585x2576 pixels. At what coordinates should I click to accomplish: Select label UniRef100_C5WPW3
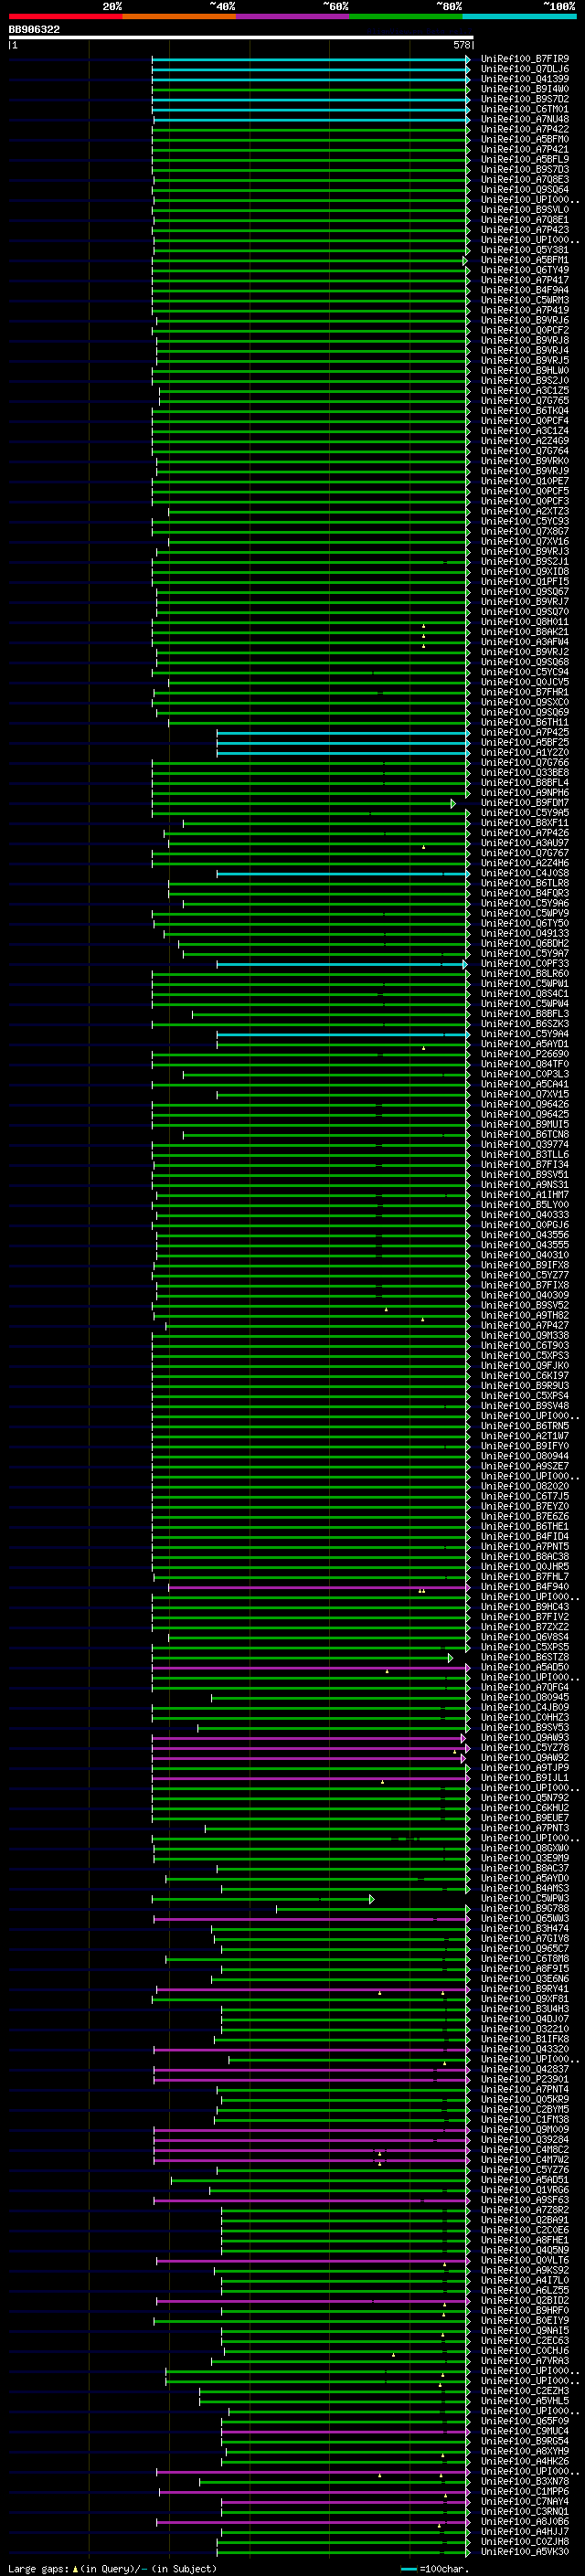click(524, 1898)
